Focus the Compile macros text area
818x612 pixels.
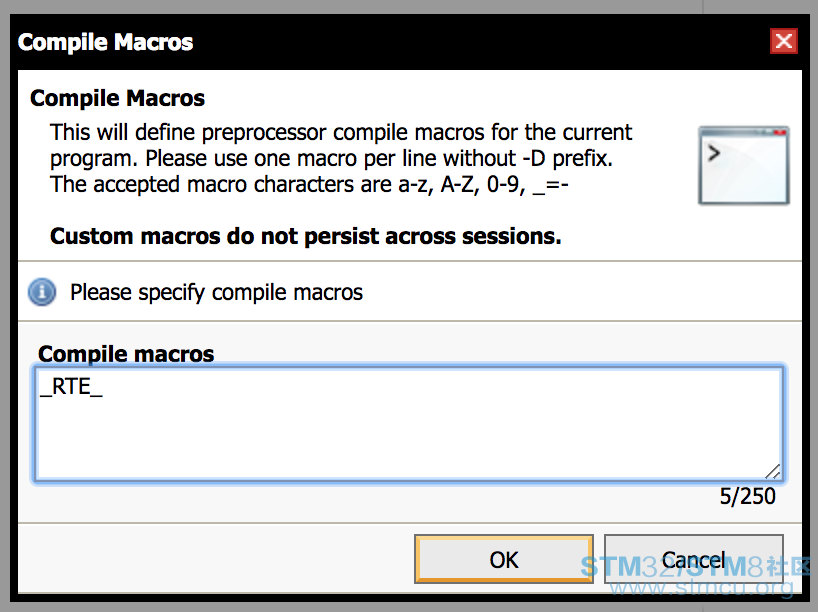click(410, 424)
